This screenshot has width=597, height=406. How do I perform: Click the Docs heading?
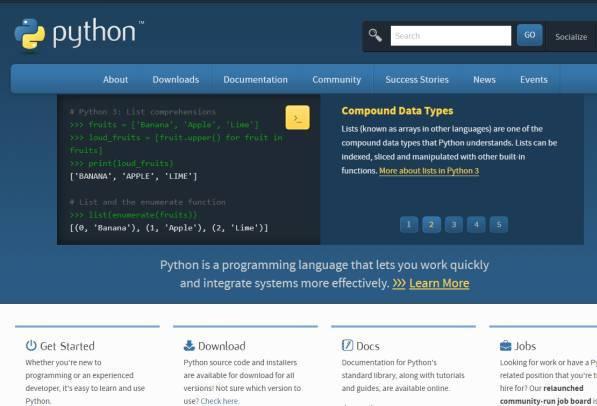tap(367, 346)
